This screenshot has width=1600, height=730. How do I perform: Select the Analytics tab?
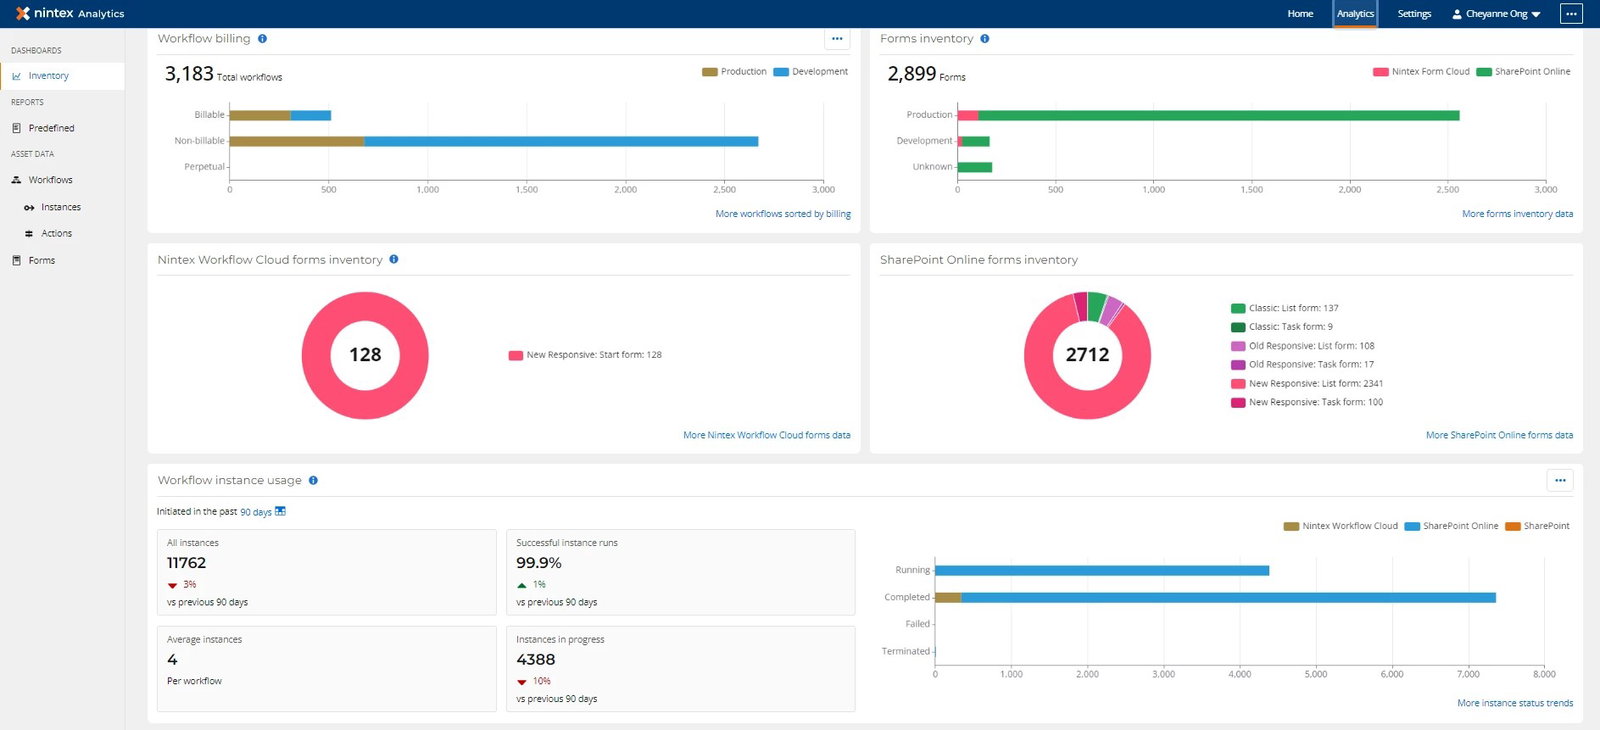tap(1355, 14)
